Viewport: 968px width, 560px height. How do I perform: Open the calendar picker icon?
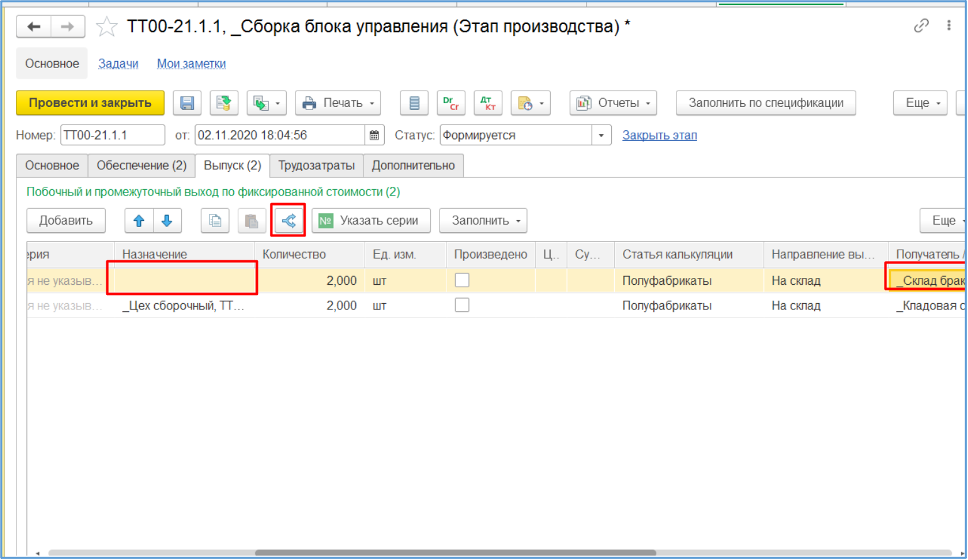coord(375,135)
